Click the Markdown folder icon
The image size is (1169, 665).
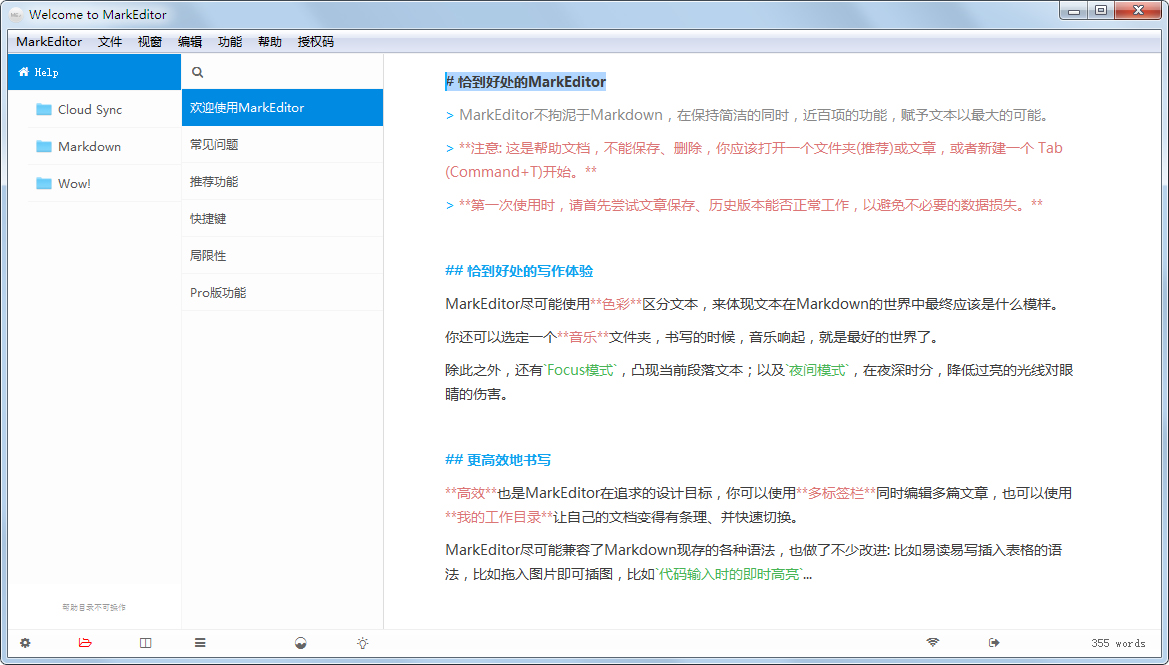(44, 146)
